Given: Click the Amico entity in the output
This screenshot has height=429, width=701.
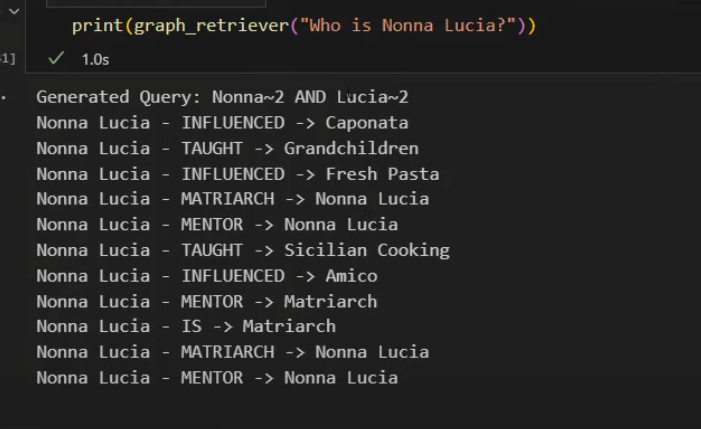Looking at the screenshot, I should tap(351, 275).
